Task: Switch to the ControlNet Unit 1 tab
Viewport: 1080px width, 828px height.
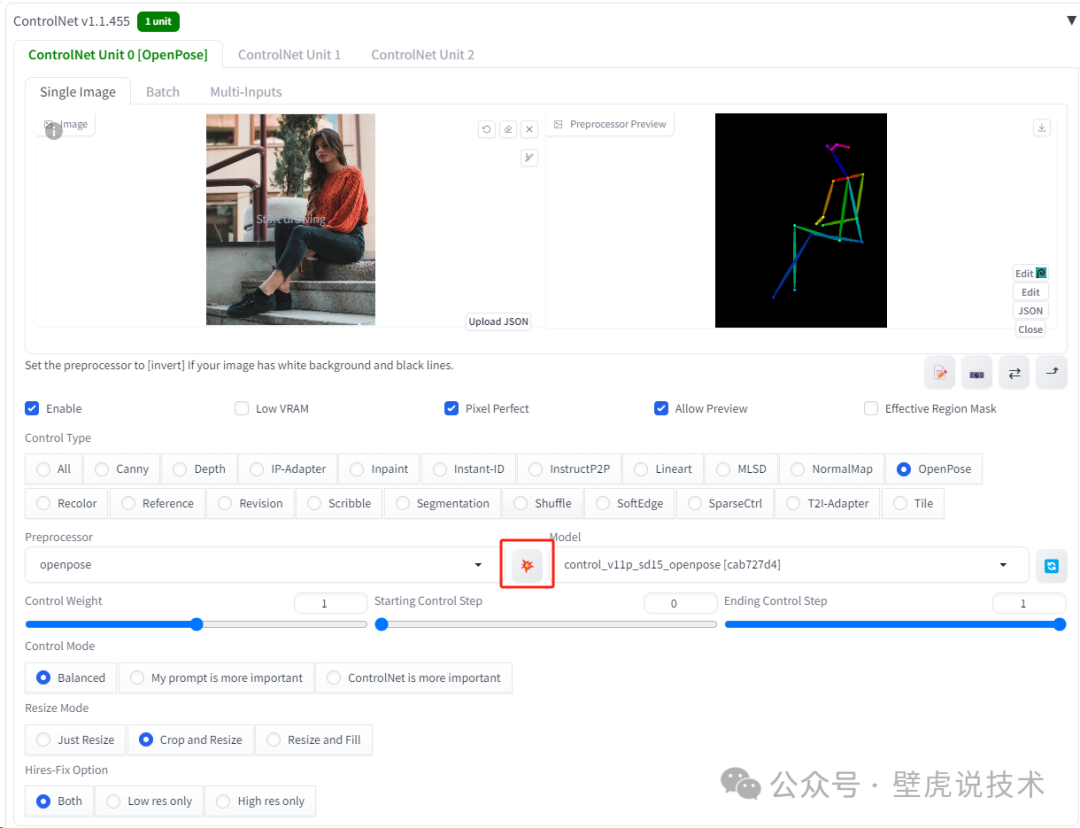Action: point(289,54)
